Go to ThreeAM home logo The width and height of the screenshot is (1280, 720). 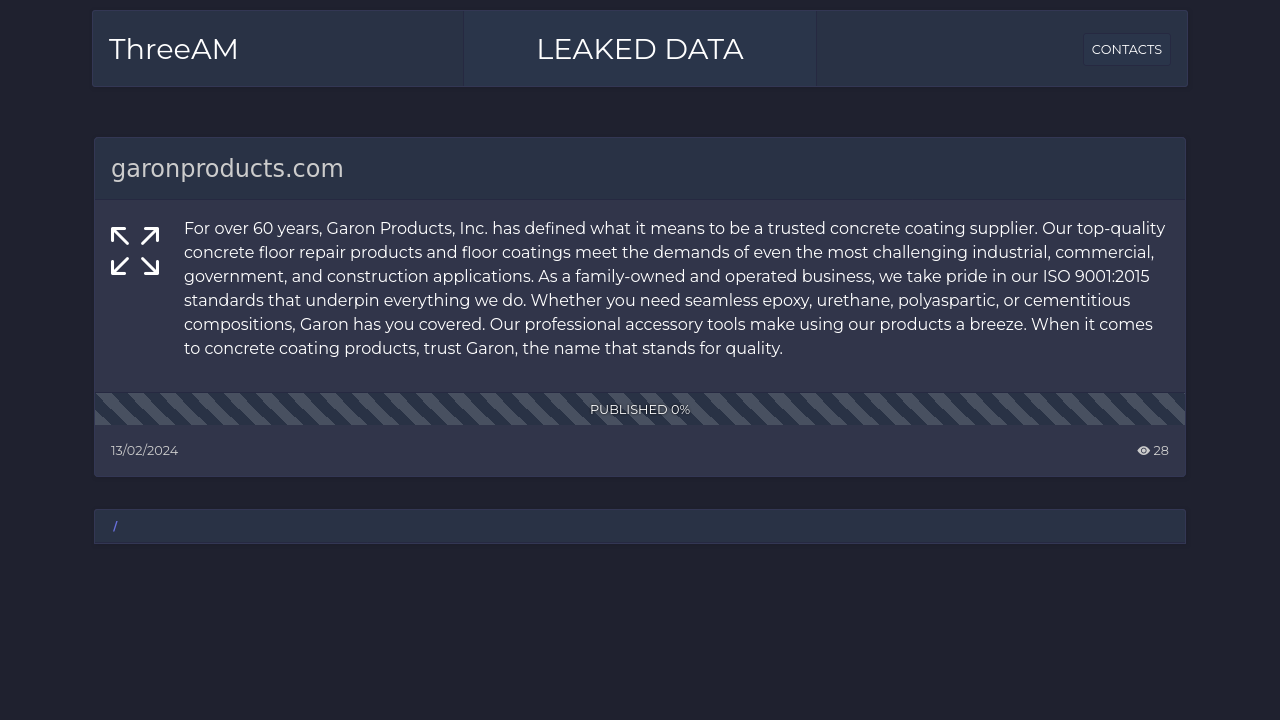point(174,49)
